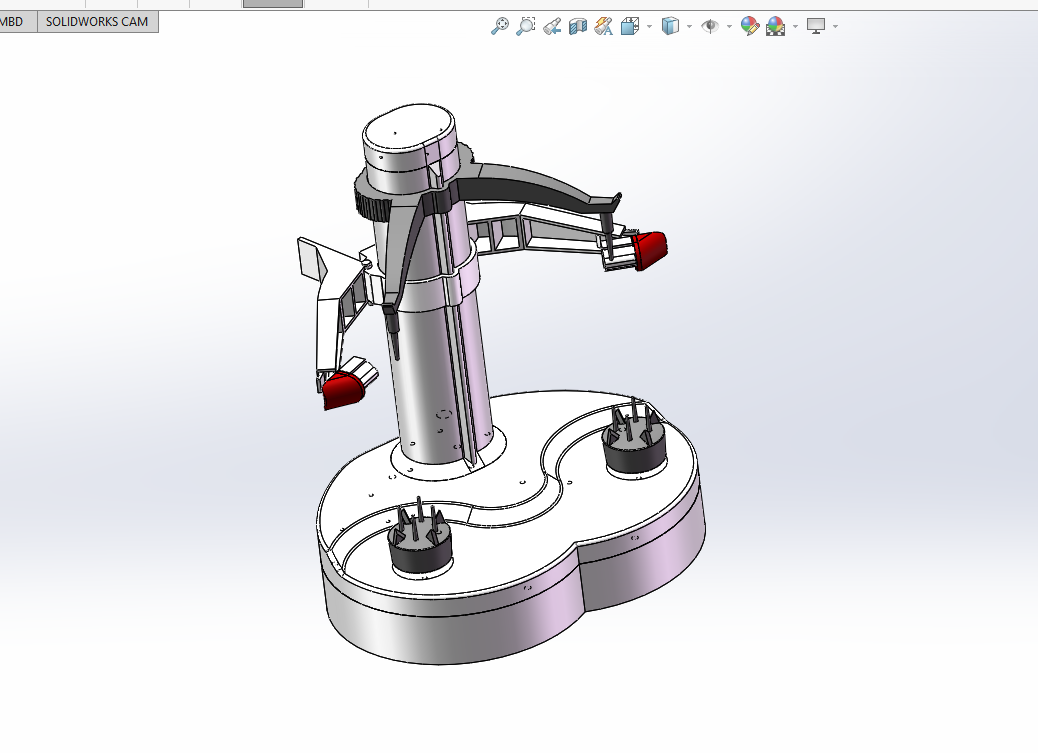Image resolution: width=1038 pixels, height=753 pixels.
Task: Toggle Hide/Show Items eye icon
Action: [710, 26]
